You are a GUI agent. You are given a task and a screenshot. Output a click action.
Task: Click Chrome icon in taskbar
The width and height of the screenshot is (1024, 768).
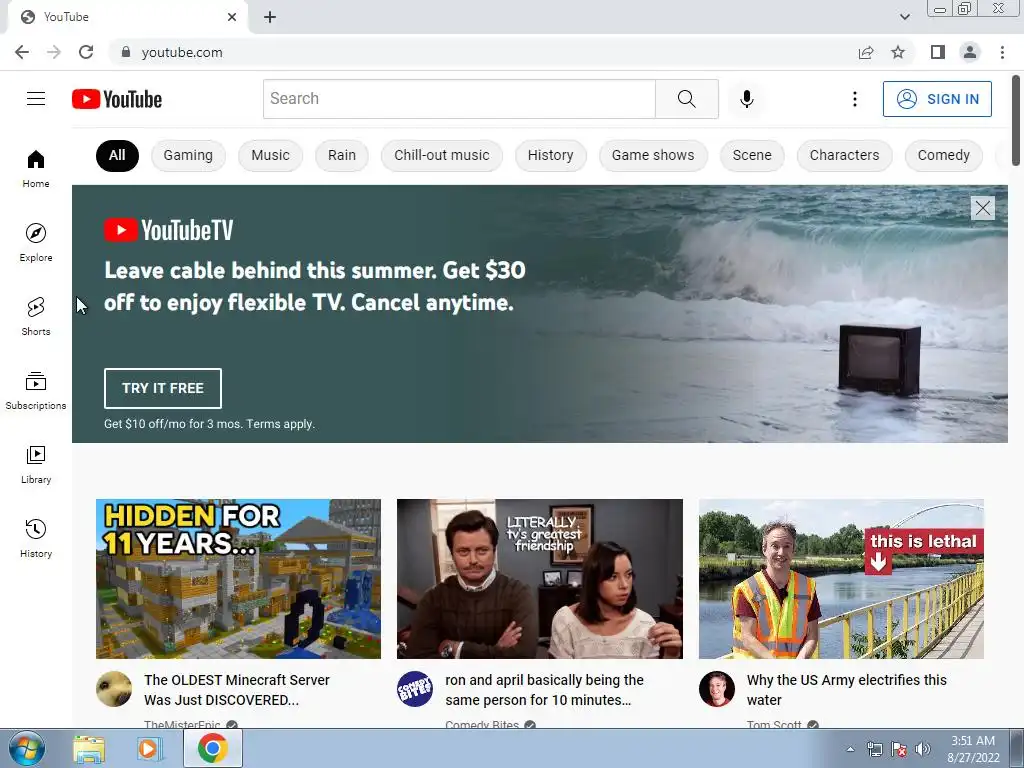pyautogui.click(x=213, y=748)
